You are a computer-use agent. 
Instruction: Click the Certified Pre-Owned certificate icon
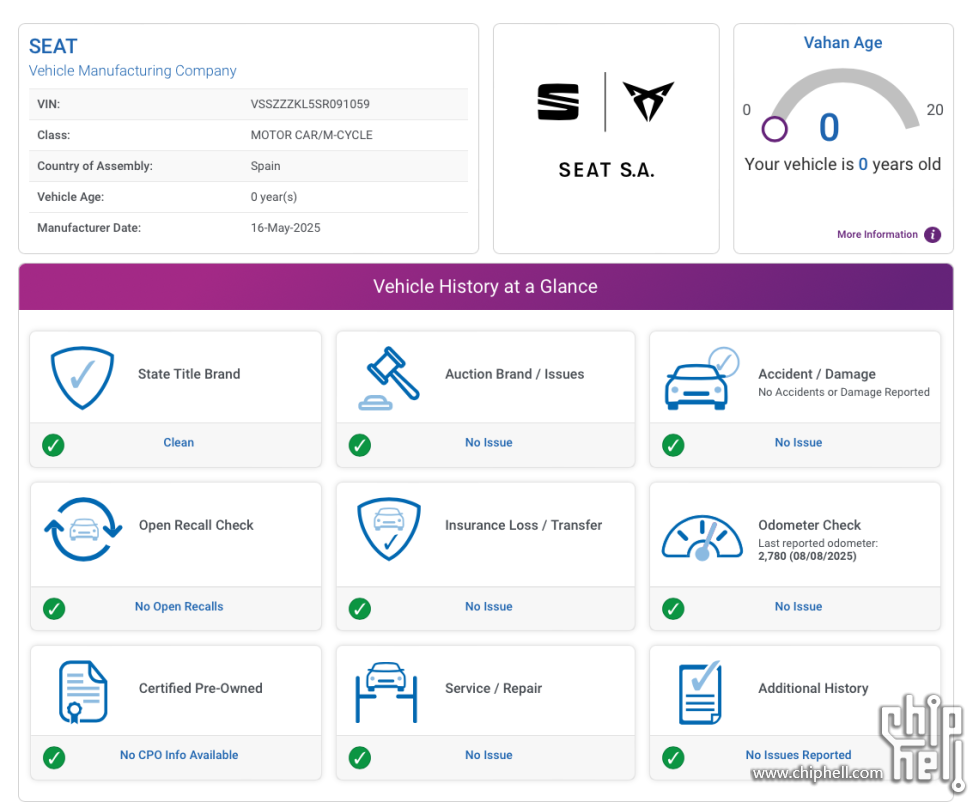coord(82,692)
